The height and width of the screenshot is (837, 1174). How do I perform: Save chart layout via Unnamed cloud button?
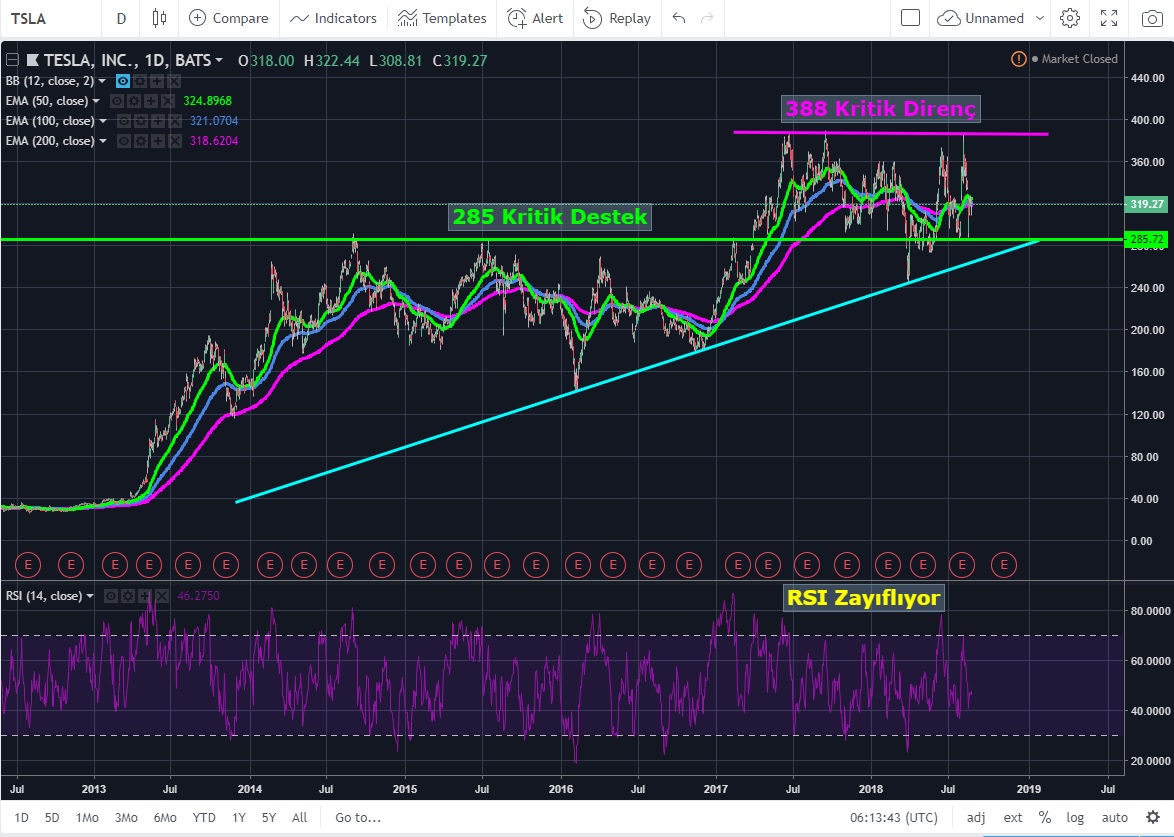(980, 18)
